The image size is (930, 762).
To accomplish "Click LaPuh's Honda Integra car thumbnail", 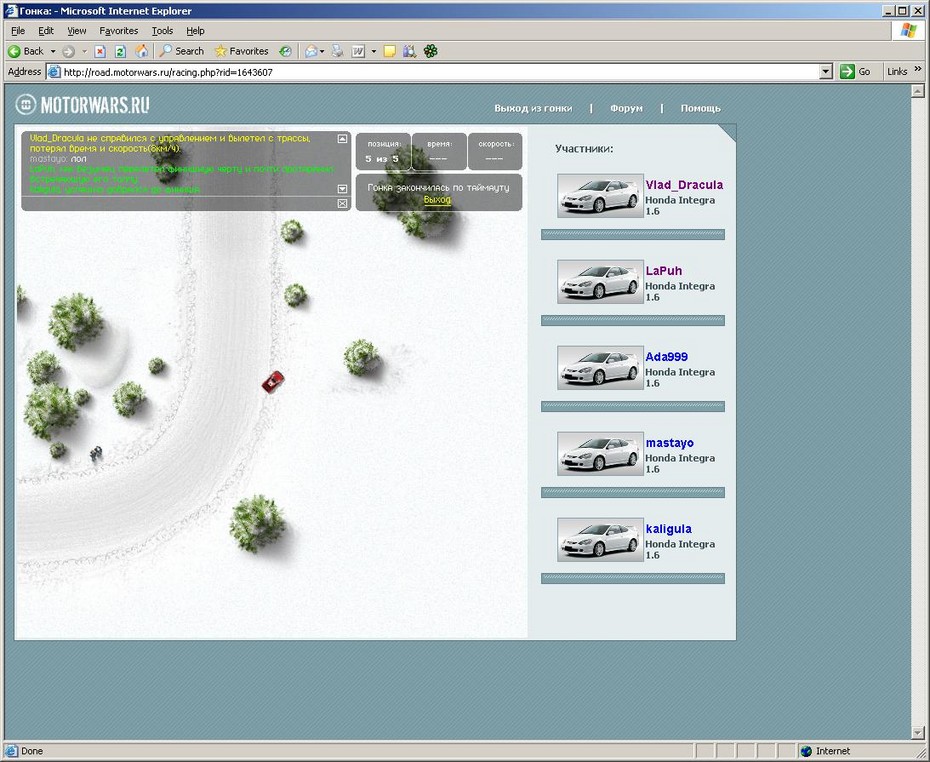I will tap(600, 282).
